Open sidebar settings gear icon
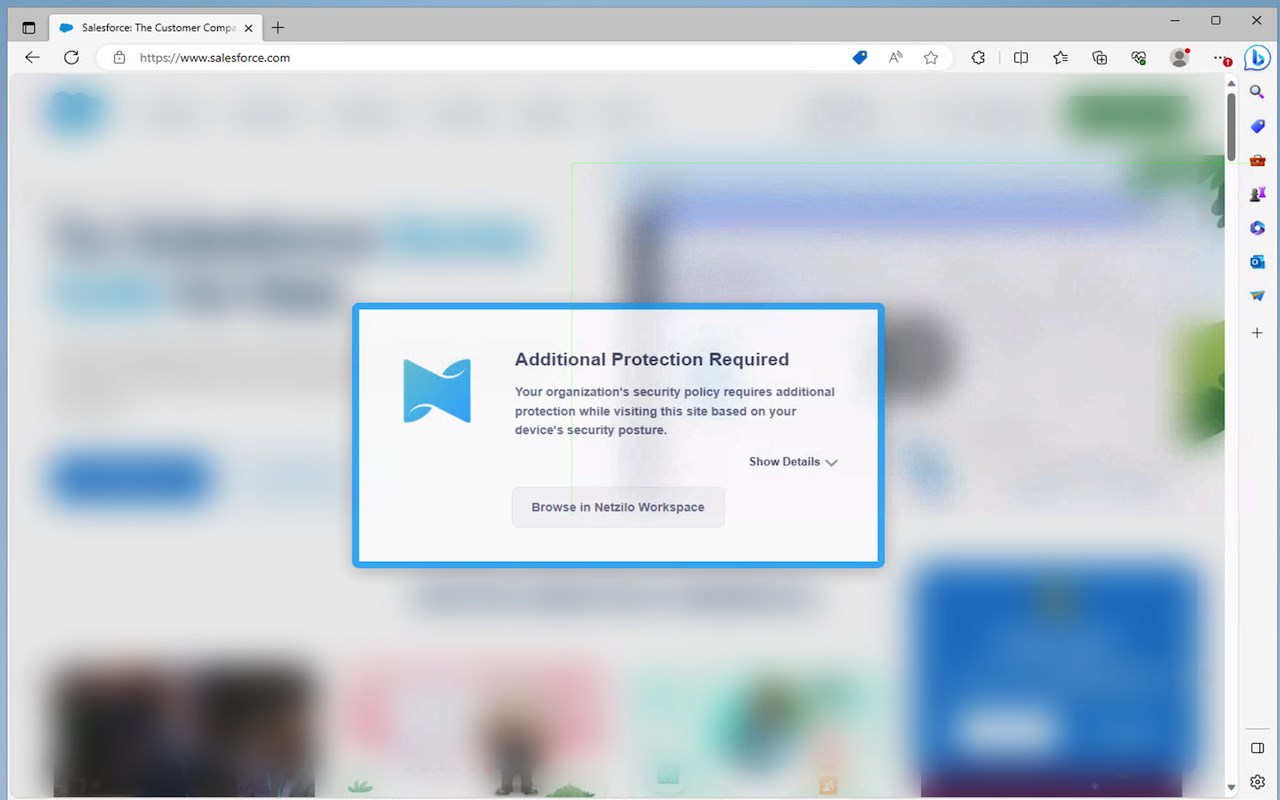The image size is (1280, 800). 1258,782
